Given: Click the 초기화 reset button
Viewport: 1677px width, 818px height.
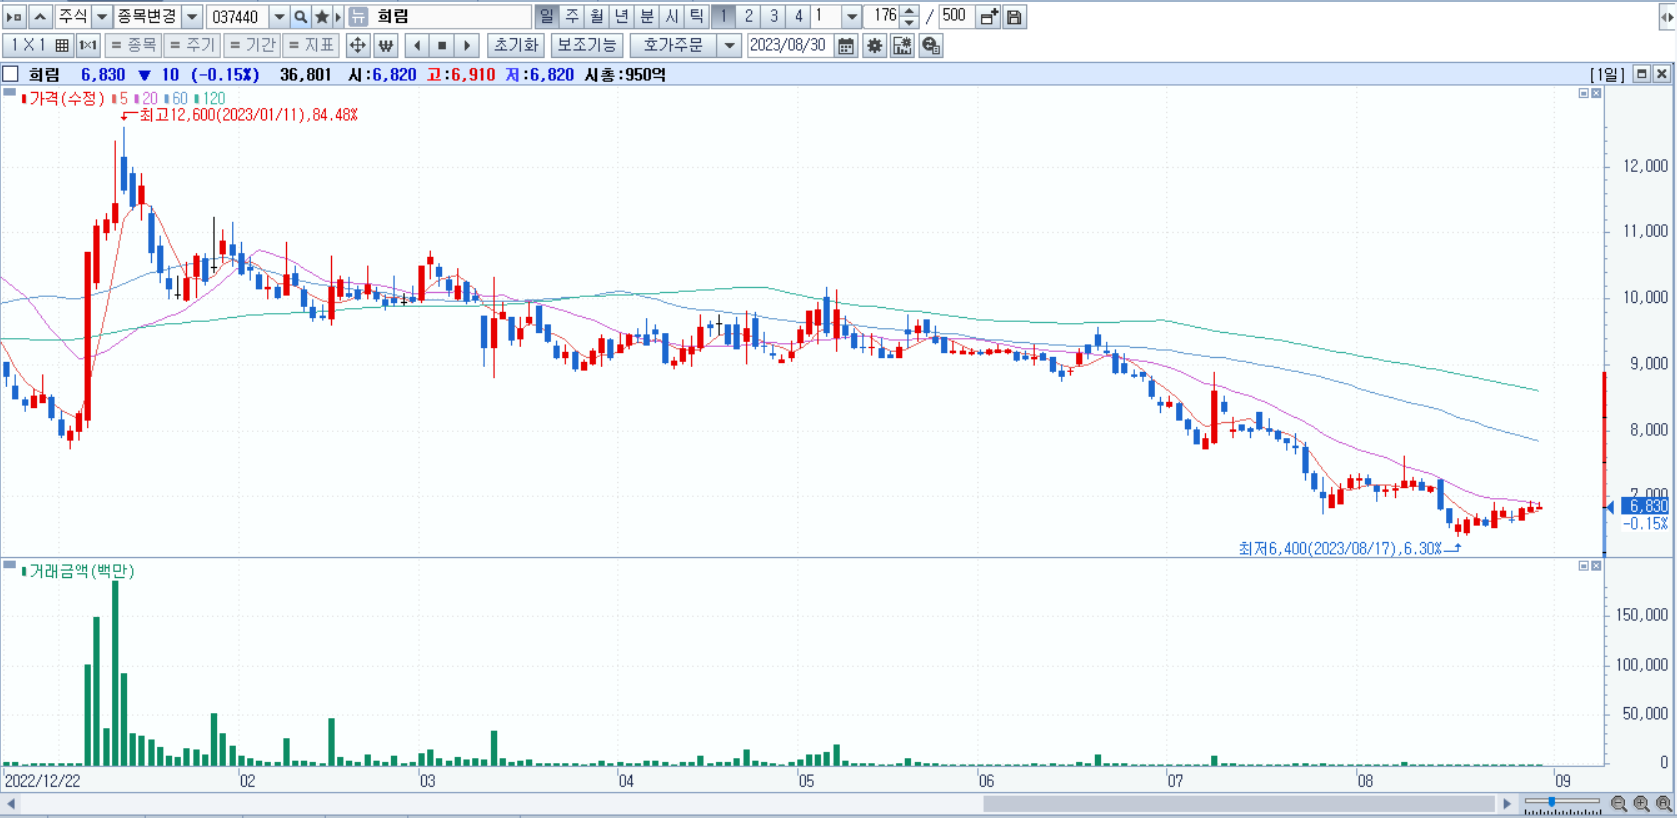Looking at the screenshot, I should click(516, 45).
